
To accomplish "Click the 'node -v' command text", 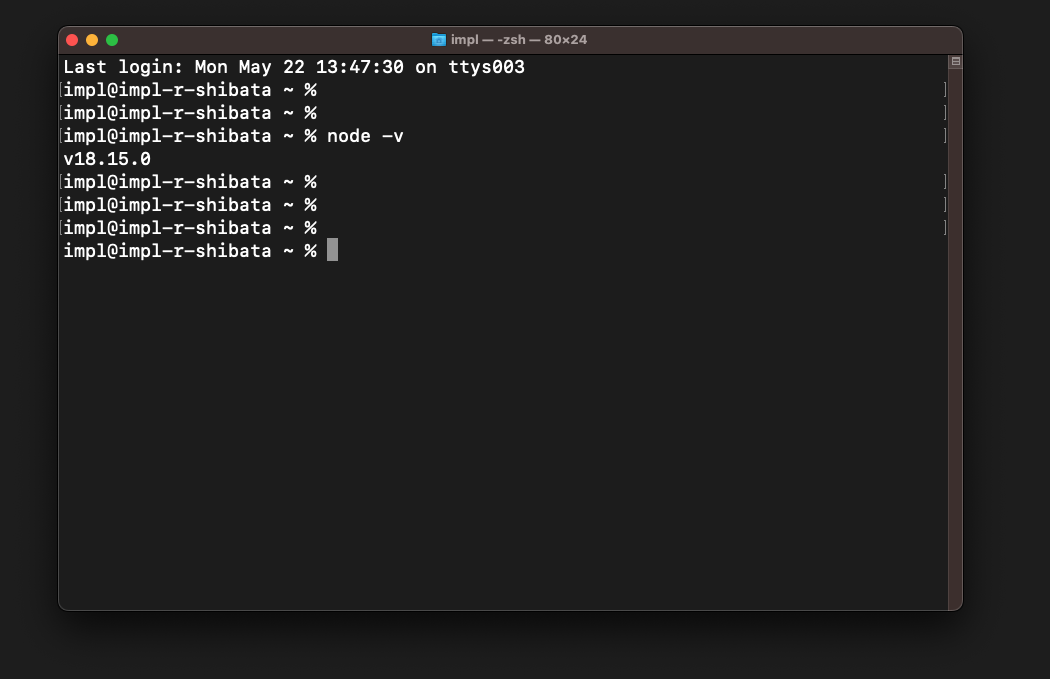I will pyautogui.click(x=365, y=136).
